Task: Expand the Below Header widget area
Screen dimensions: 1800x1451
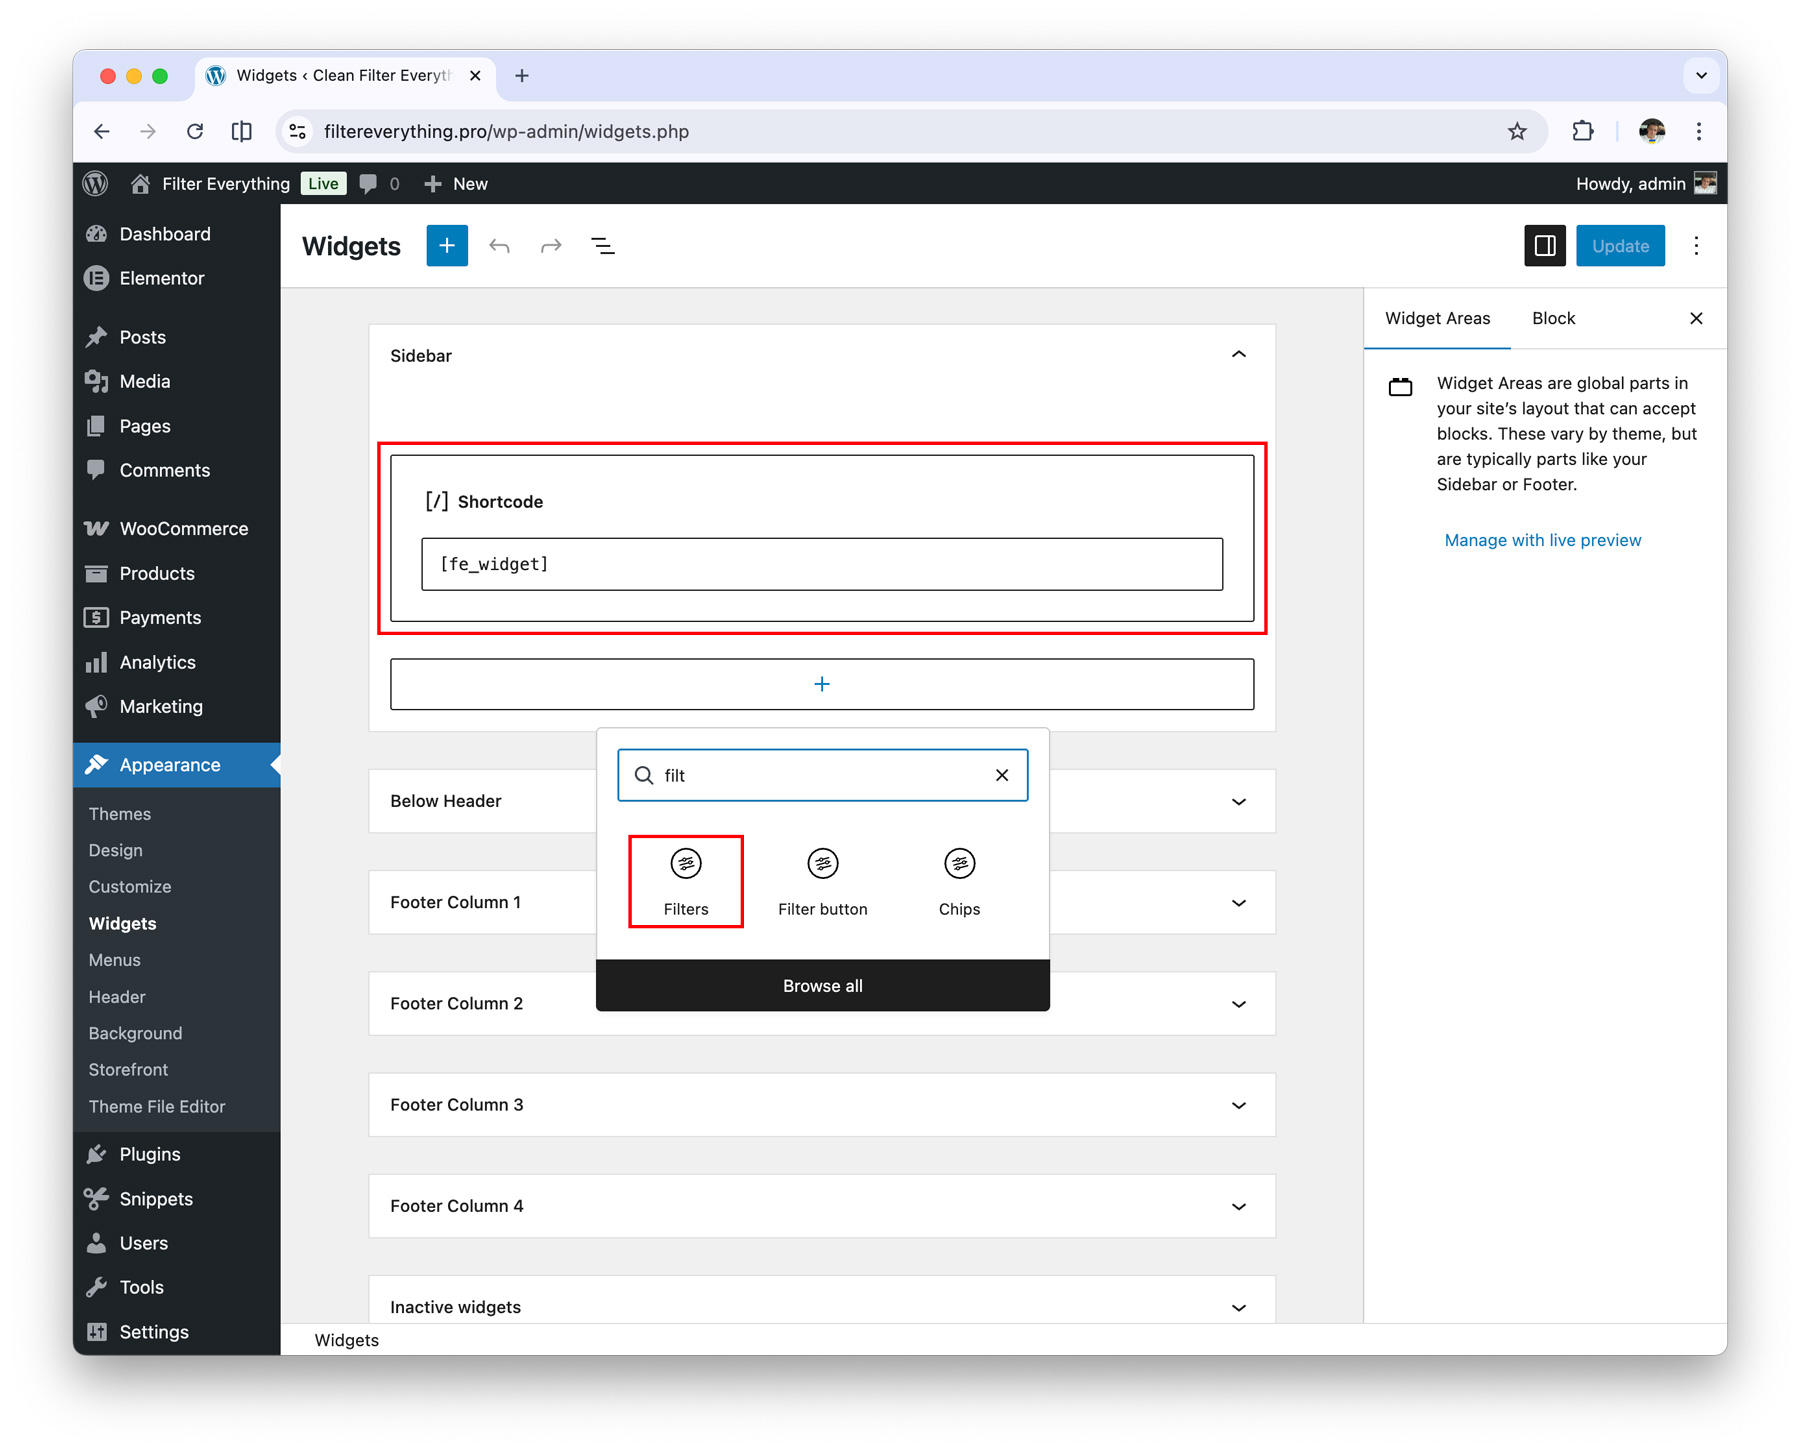Action: pyautogui.click(x=1238, y=801)
